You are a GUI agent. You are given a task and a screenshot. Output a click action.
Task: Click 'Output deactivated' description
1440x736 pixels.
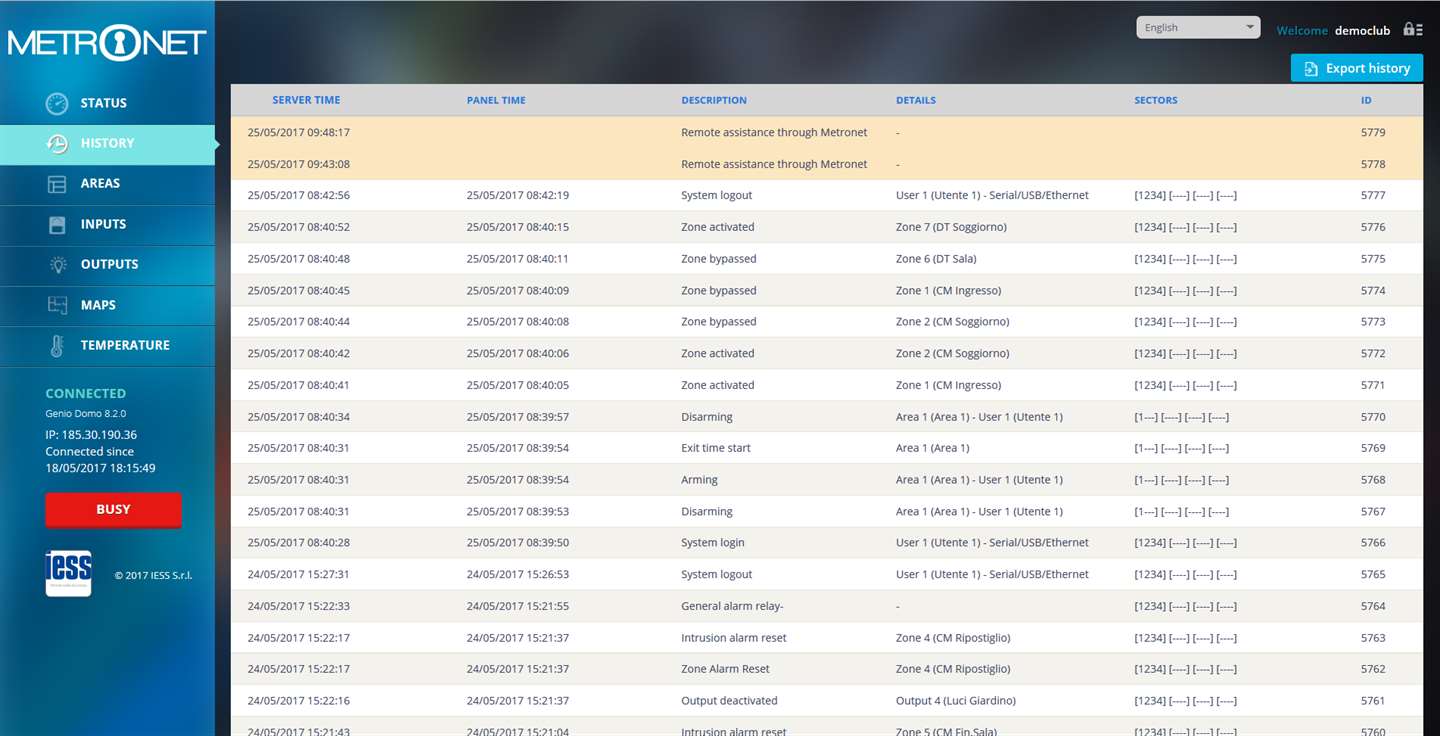pos(729,701)
